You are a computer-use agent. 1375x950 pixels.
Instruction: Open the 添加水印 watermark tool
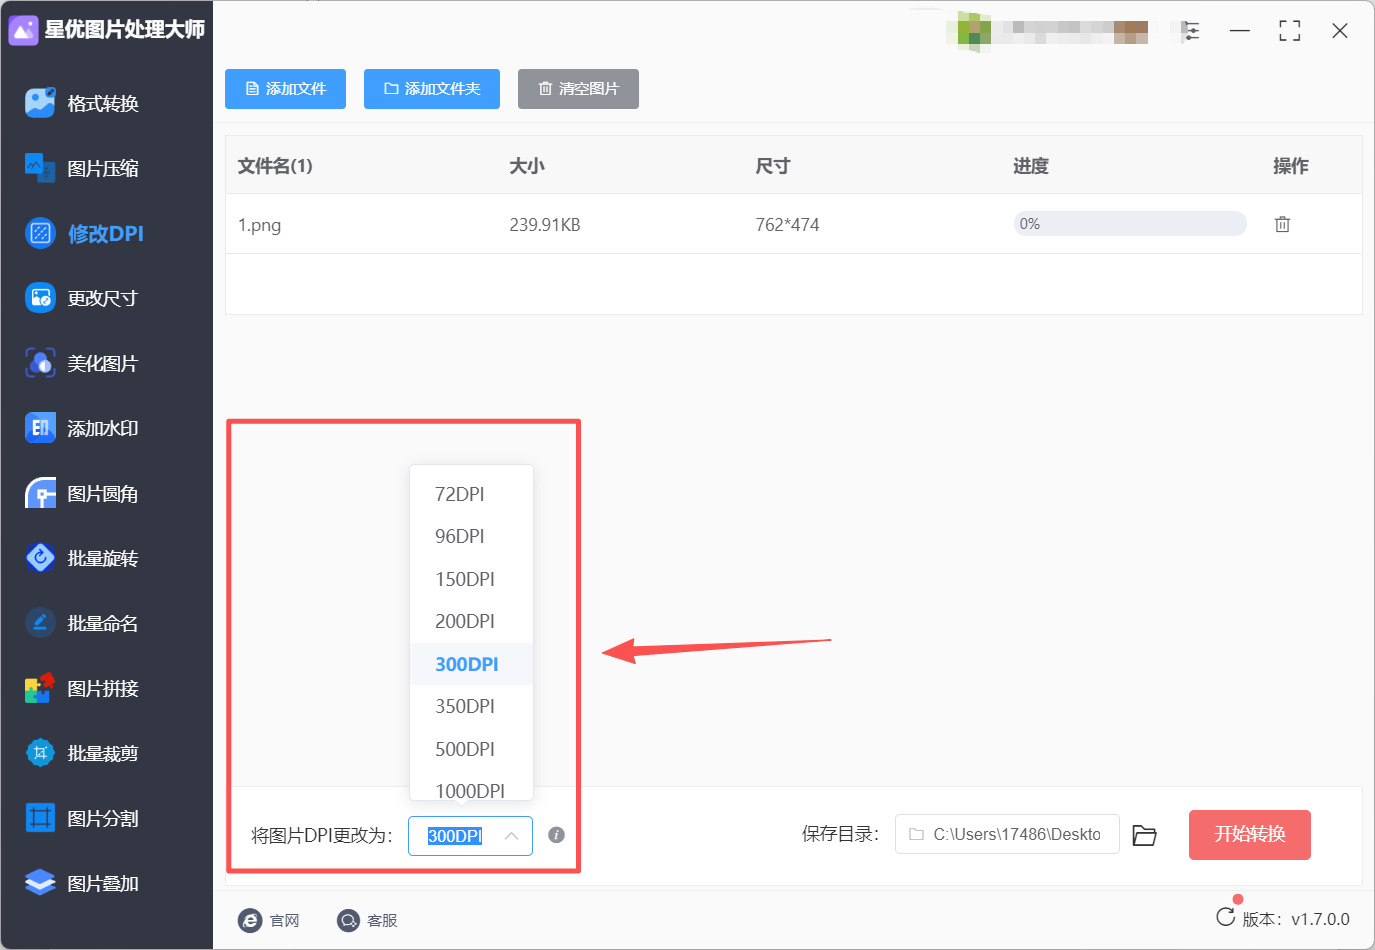[82, 428]
